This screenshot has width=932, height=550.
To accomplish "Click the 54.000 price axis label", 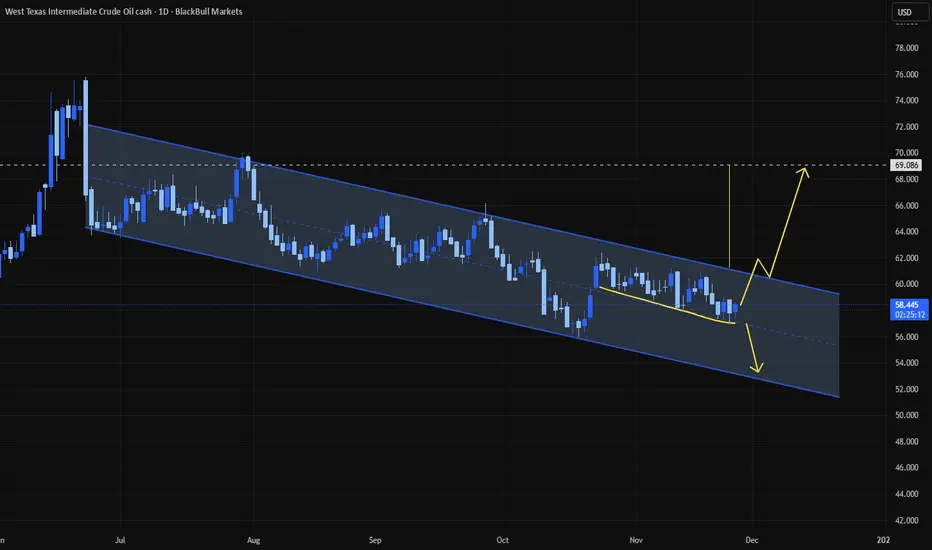I will (x=906, y=363).
